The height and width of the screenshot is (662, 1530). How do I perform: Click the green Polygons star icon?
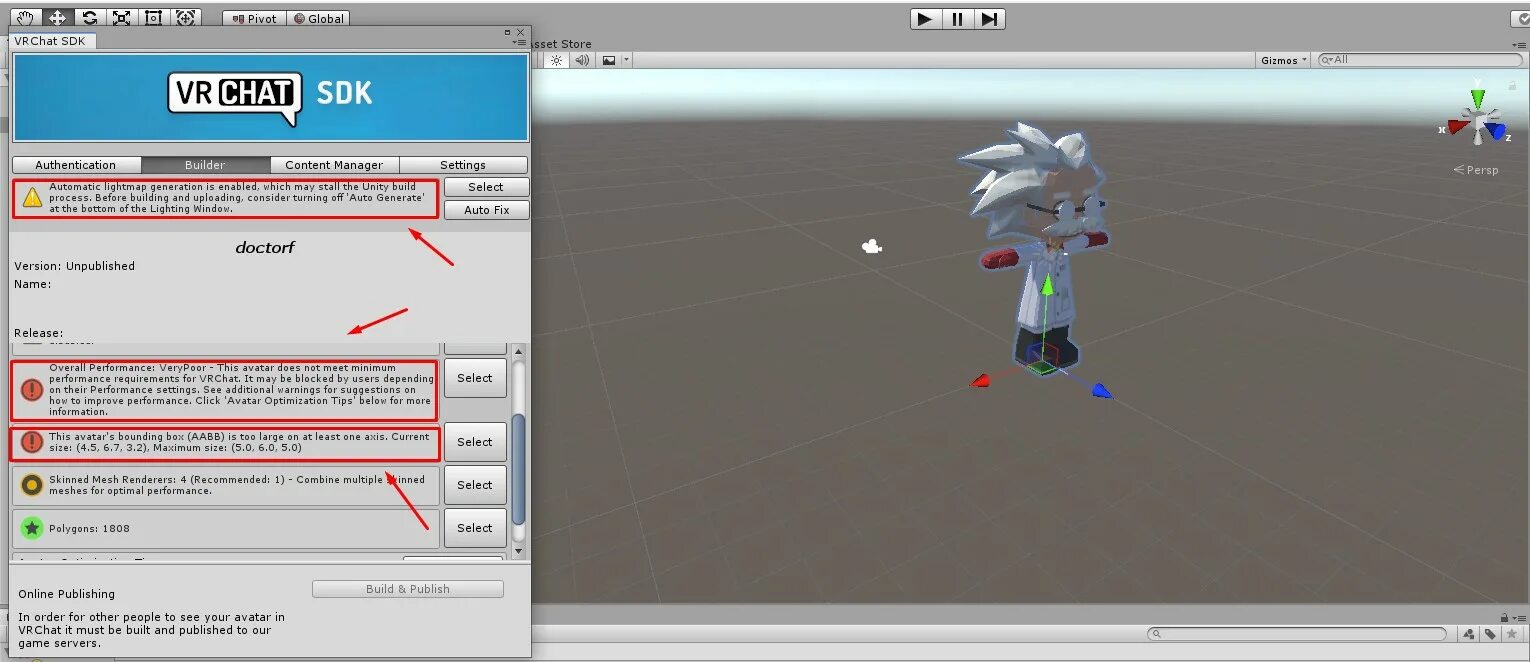tap(32, 528)
